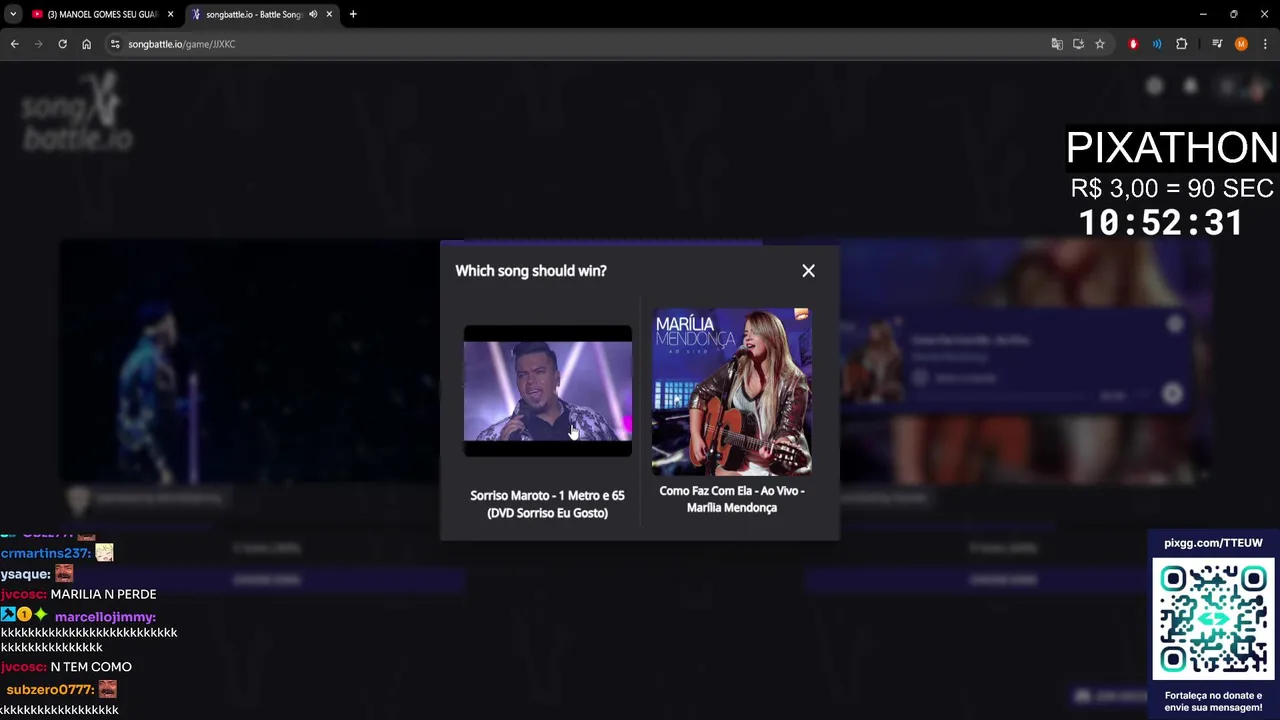Click the MARILIA N PERDE chat message
This screenshot has width=1280, height=720.
tap(103, 594)
